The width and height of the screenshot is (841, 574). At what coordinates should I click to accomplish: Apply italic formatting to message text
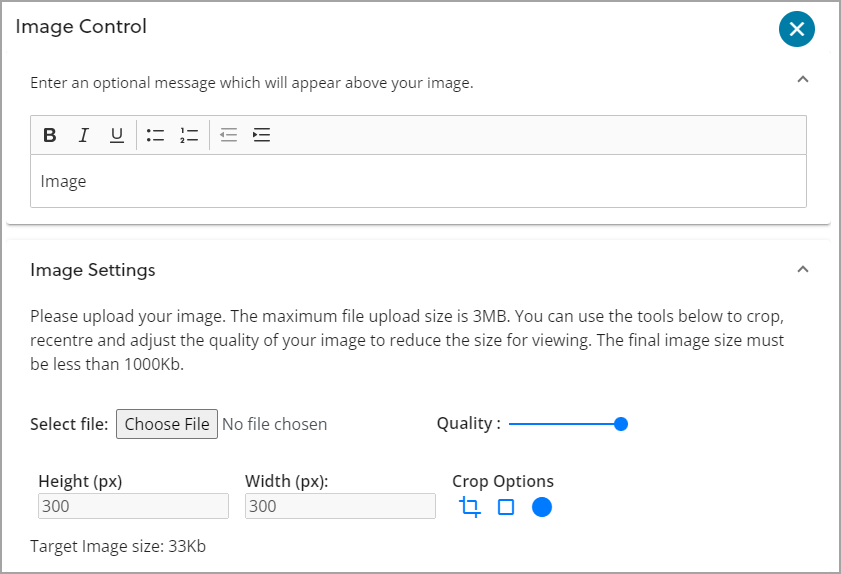click(84, 135)
